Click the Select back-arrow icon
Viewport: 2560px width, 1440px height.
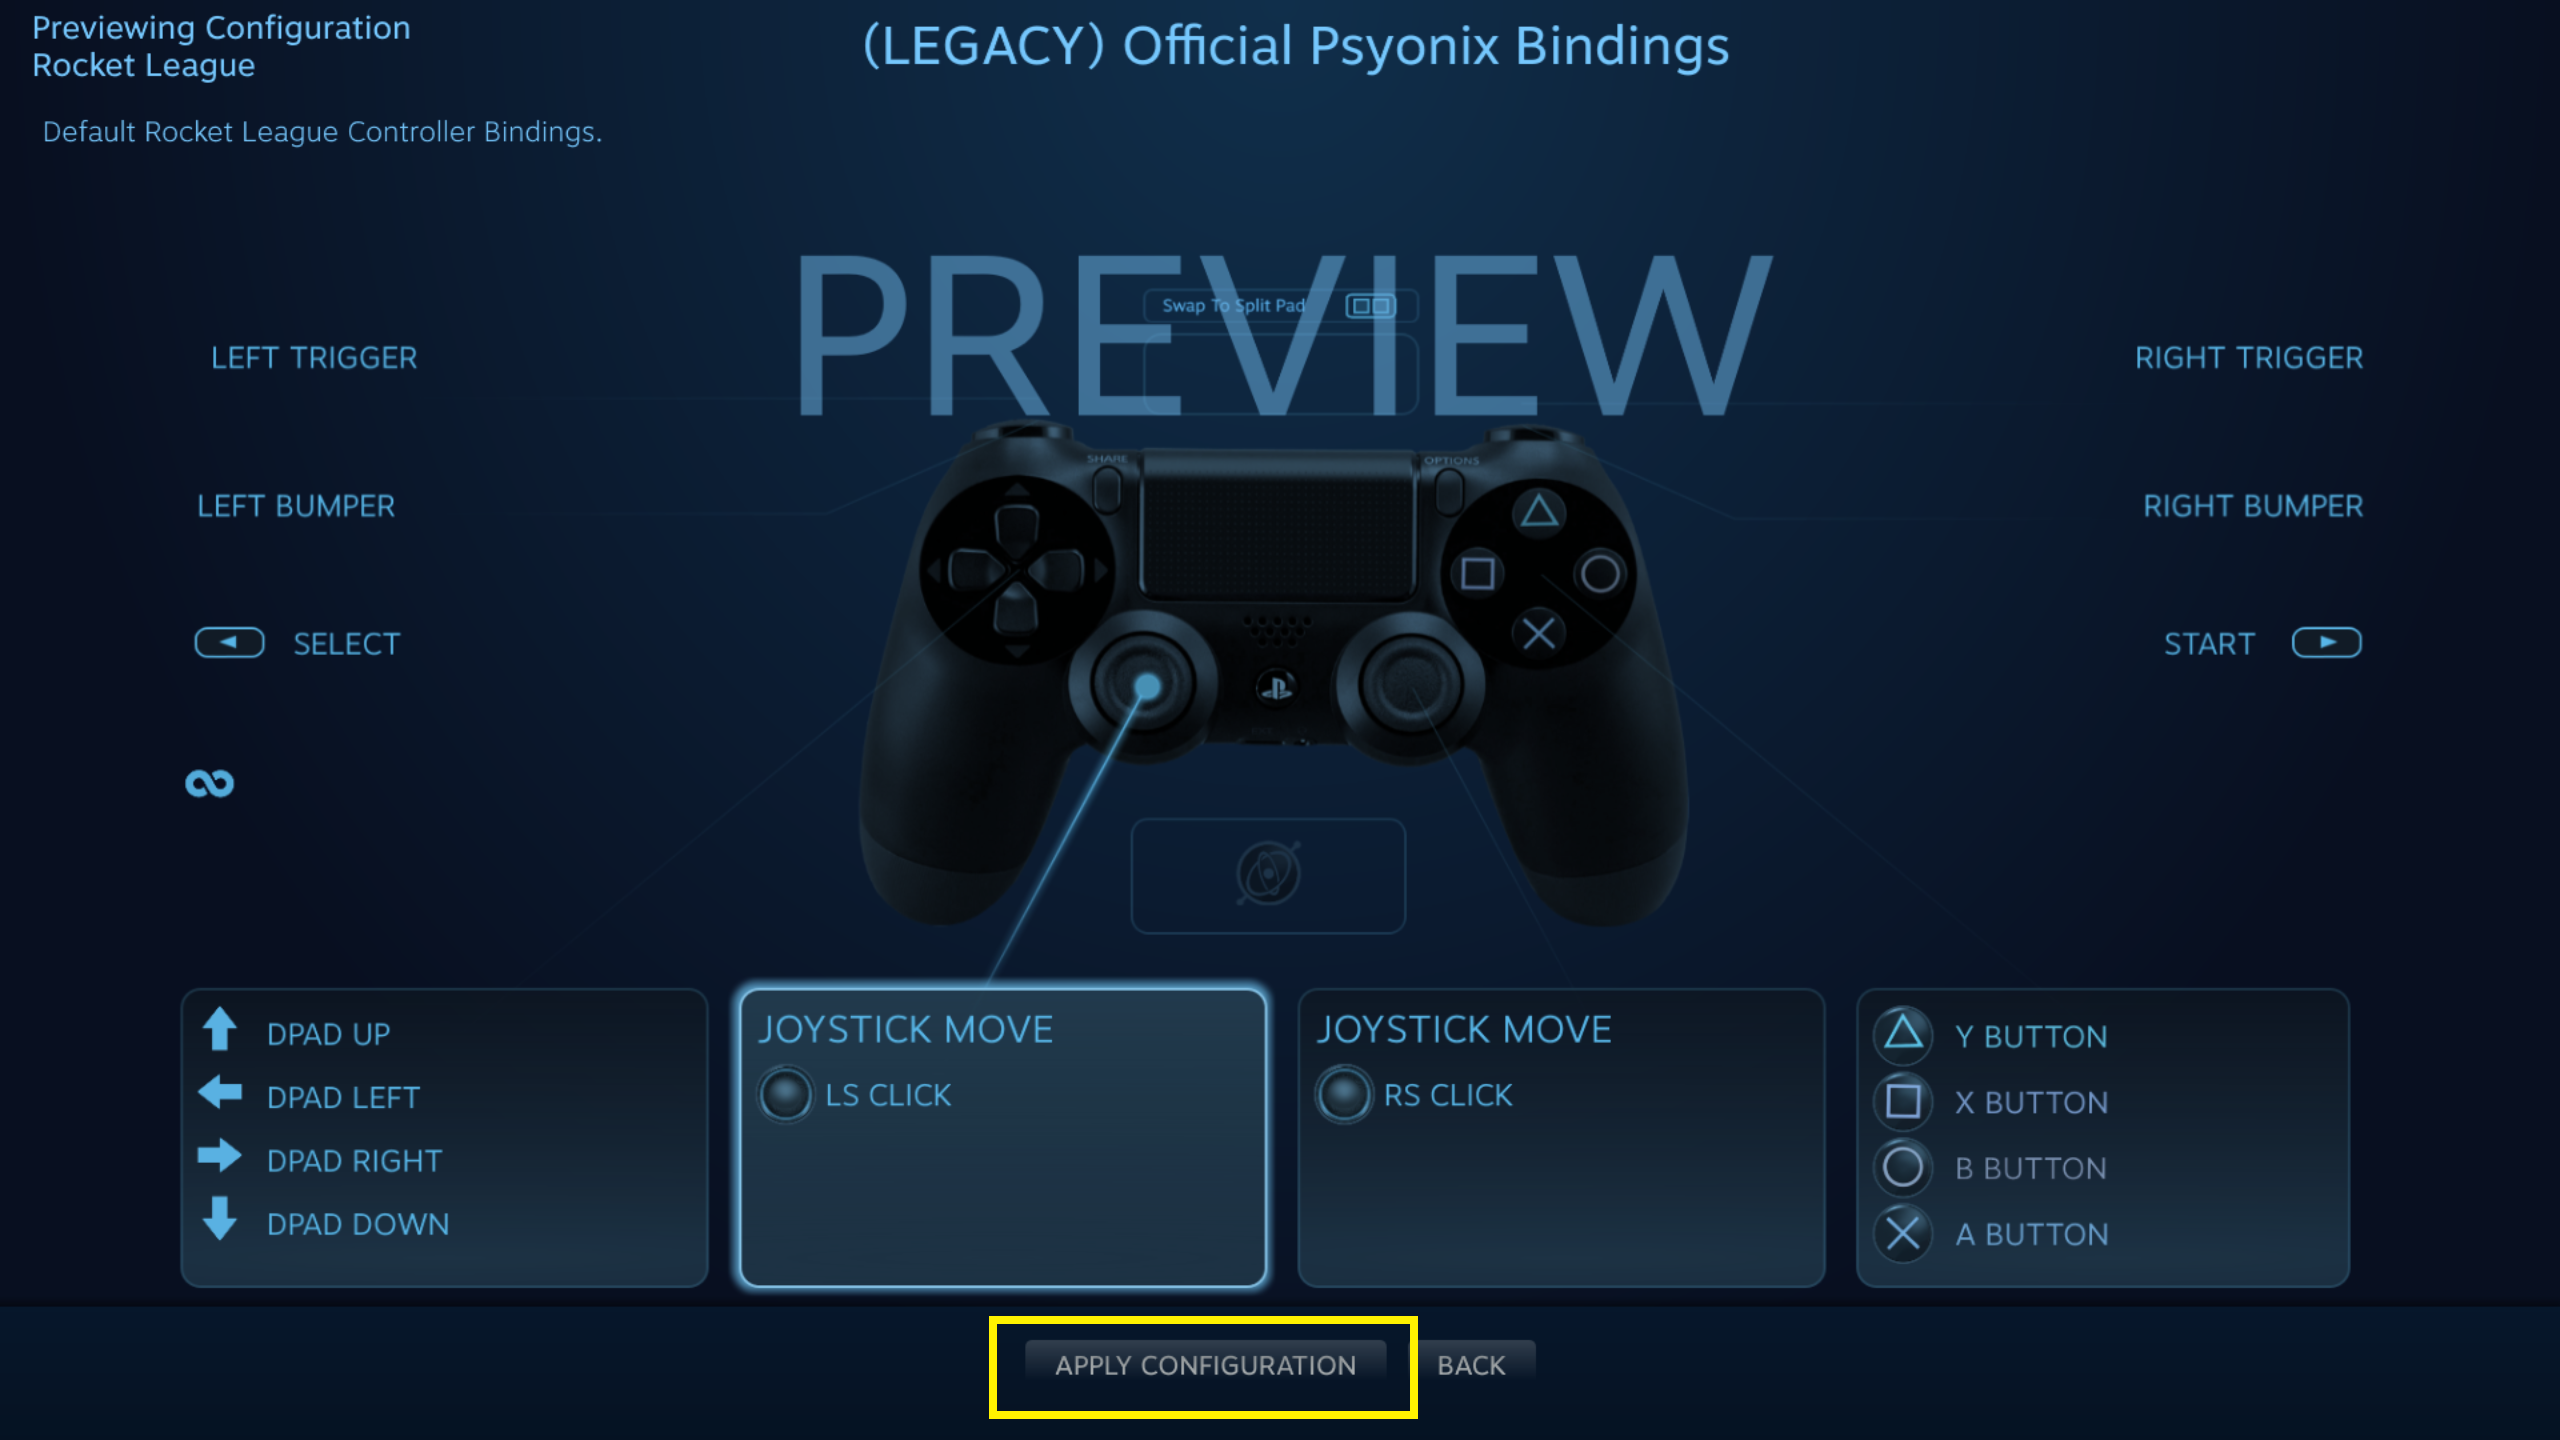(x=229, y=643)
